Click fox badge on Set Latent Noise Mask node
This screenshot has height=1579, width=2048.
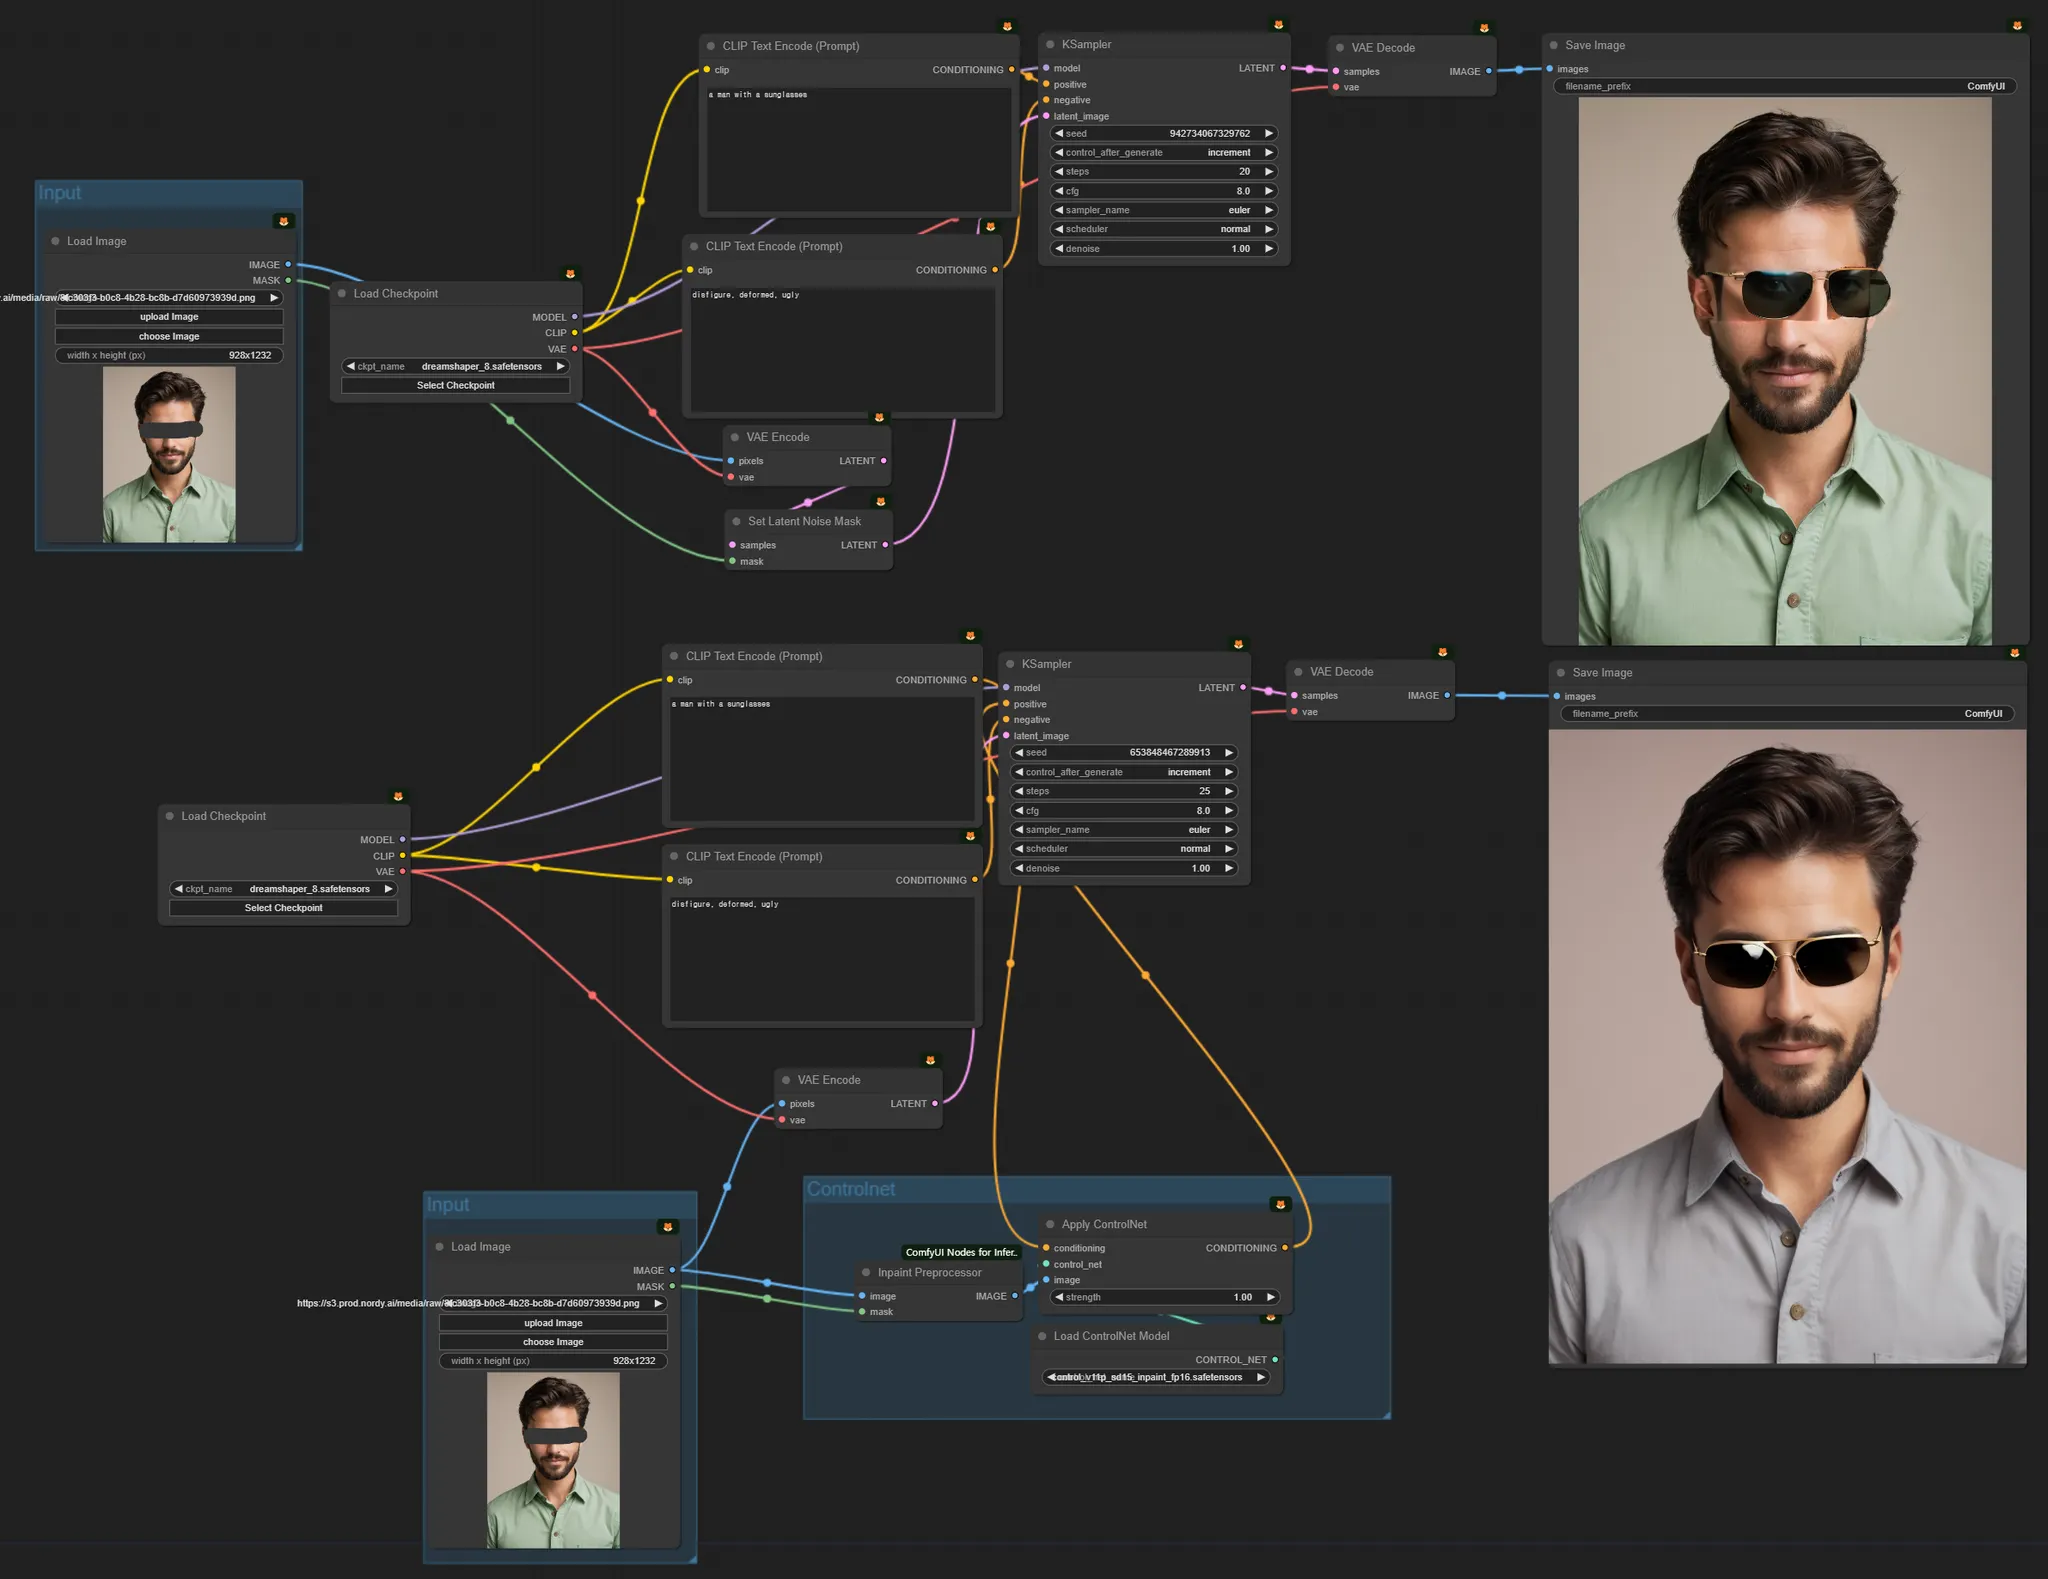click(x=880, y=502)
